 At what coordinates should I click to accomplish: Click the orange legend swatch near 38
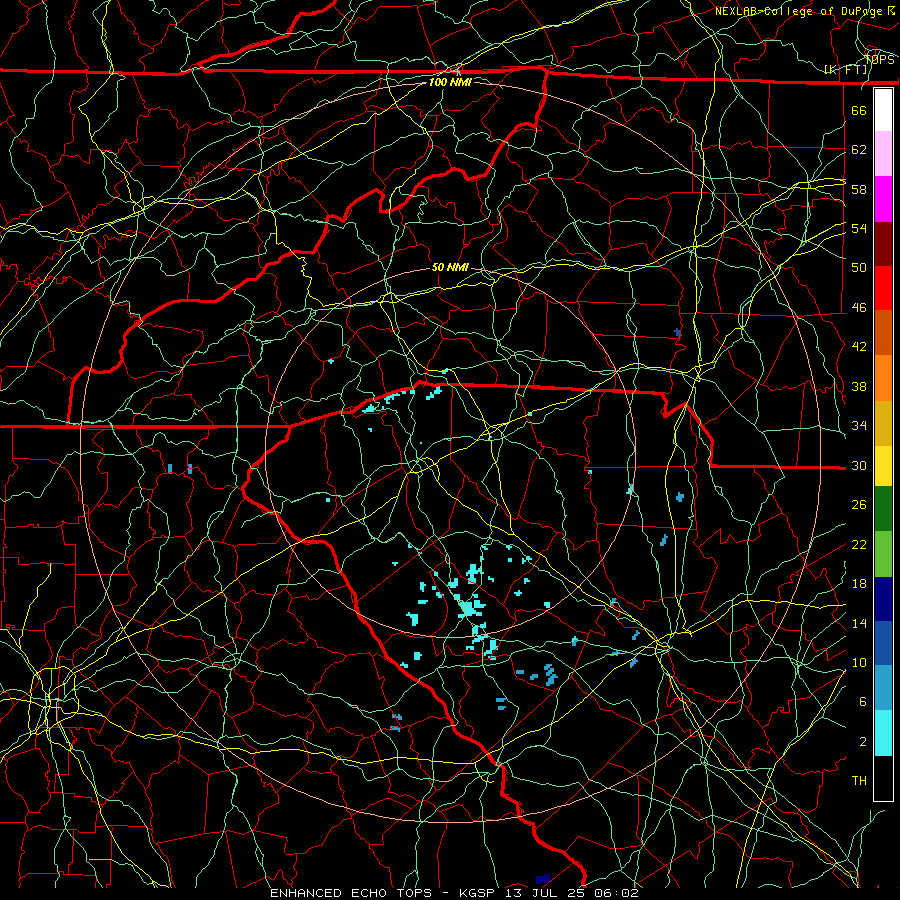(x=883, y=378)
